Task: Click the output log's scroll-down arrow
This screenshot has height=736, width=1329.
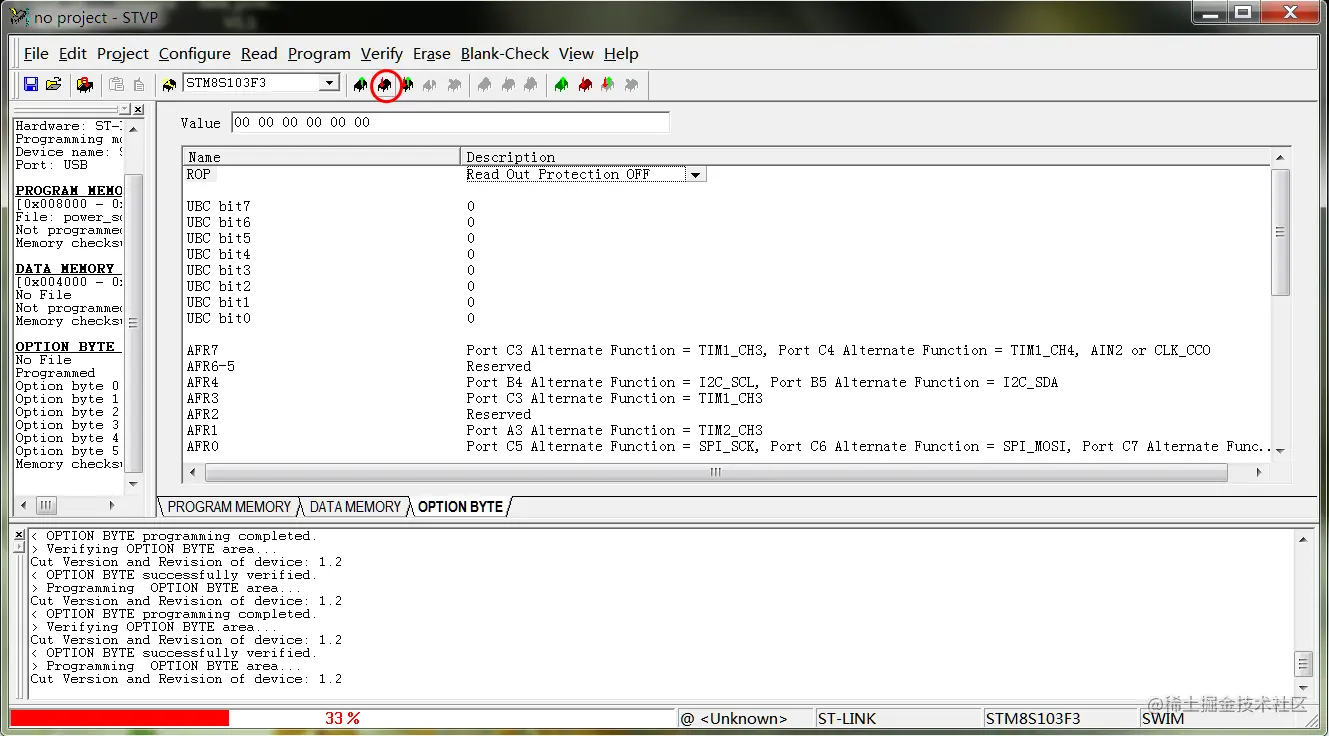Action: [1303, 688]
